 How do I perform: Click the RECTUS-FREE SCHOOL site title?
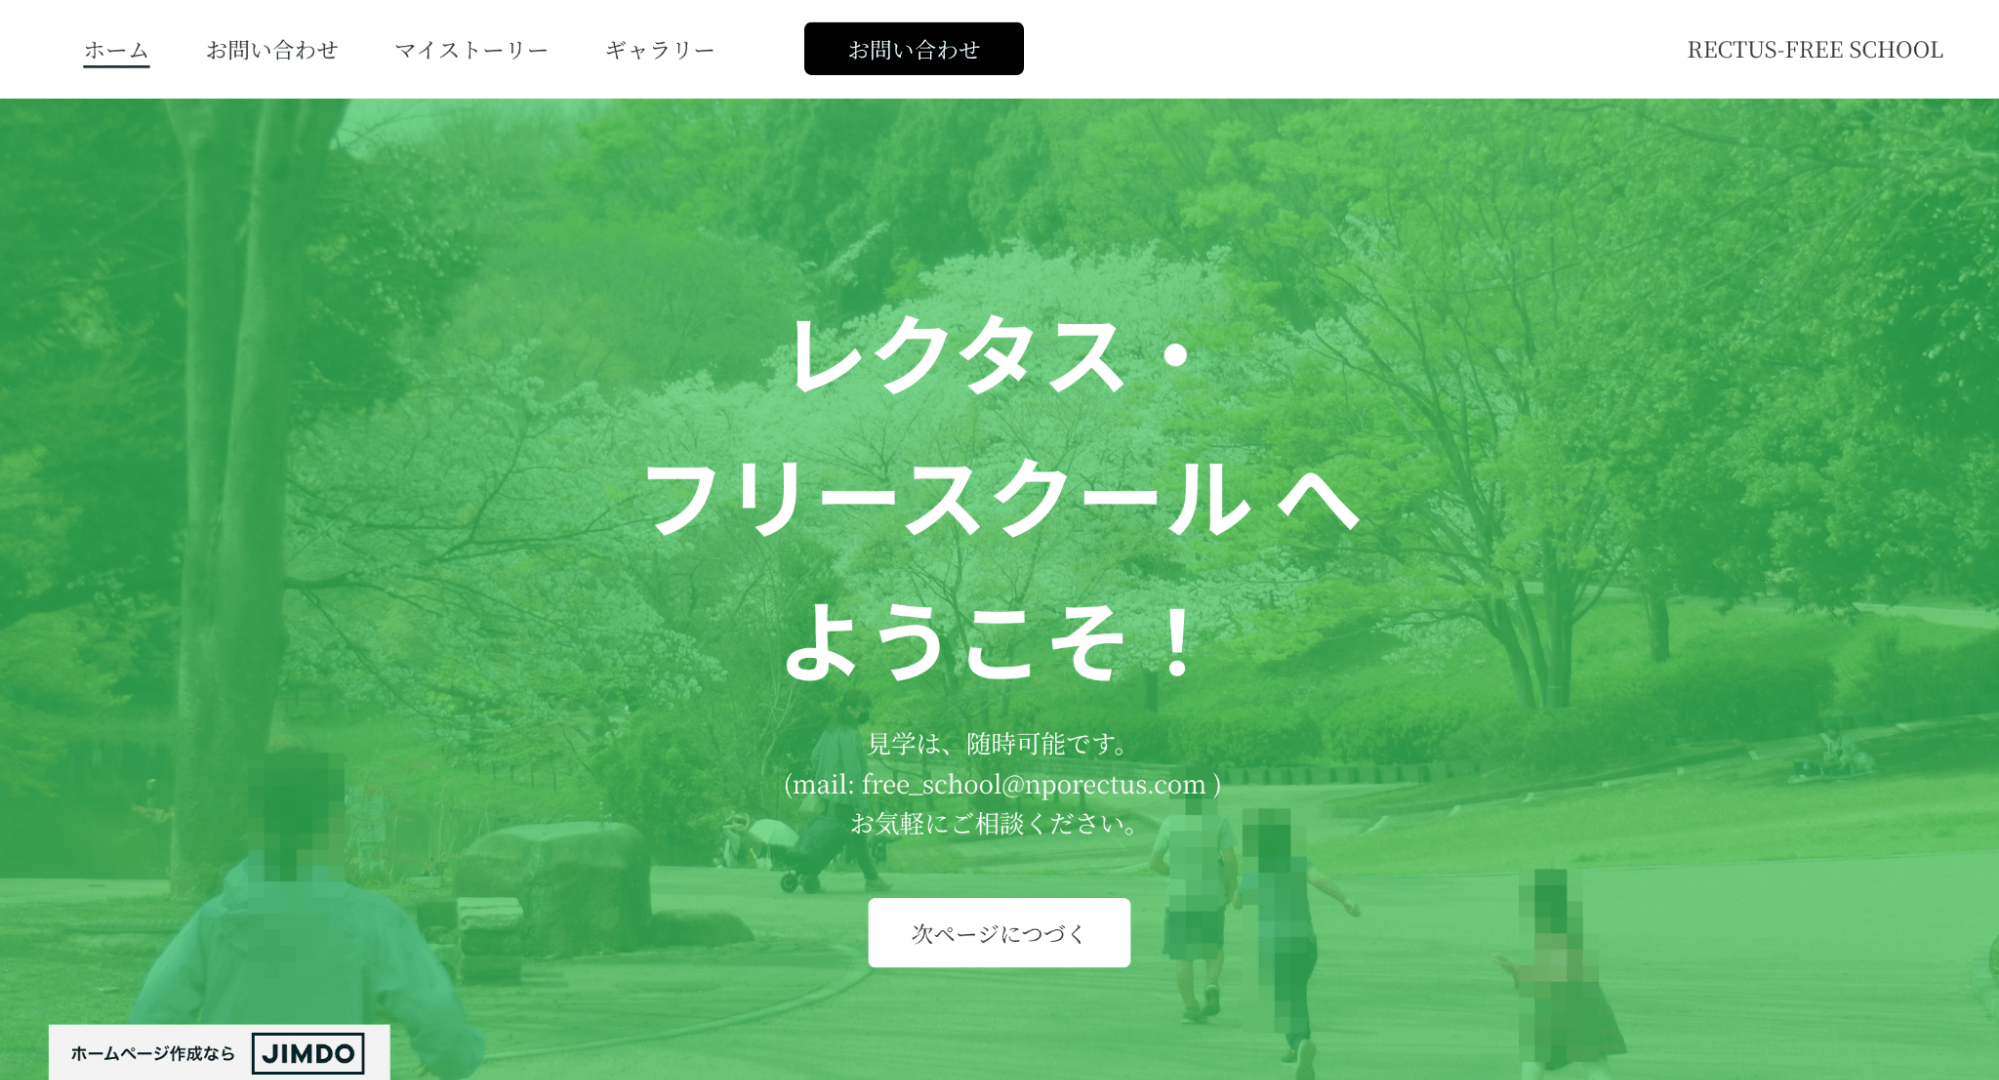(x=1815, y=50)
